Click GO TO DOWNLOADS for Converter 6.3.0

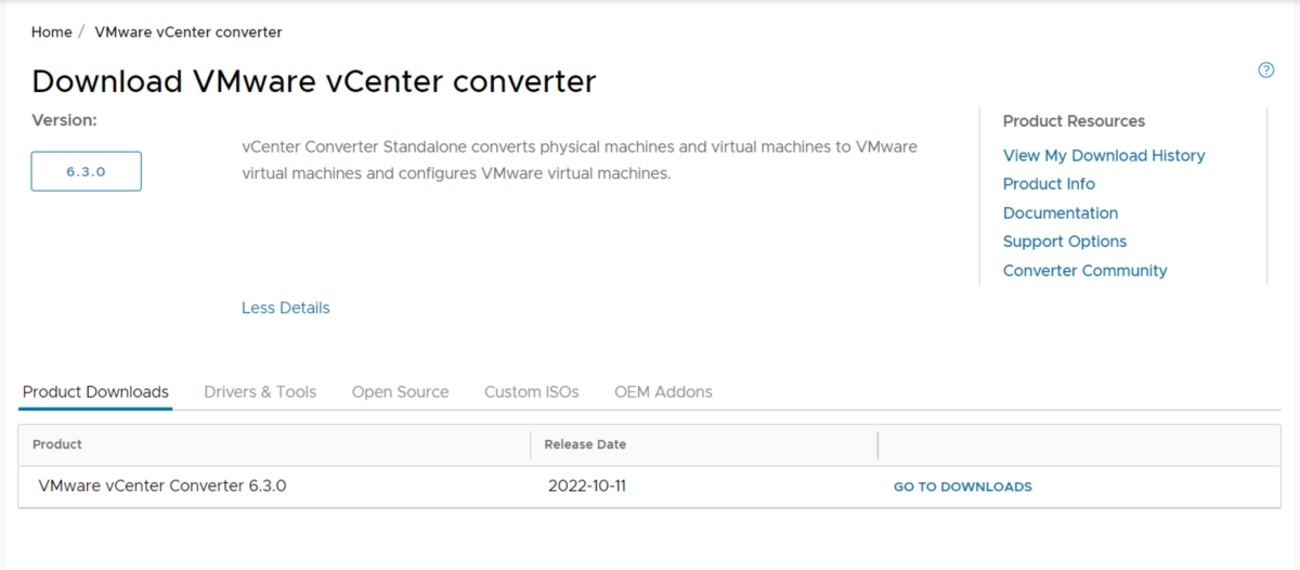point(962,487)
